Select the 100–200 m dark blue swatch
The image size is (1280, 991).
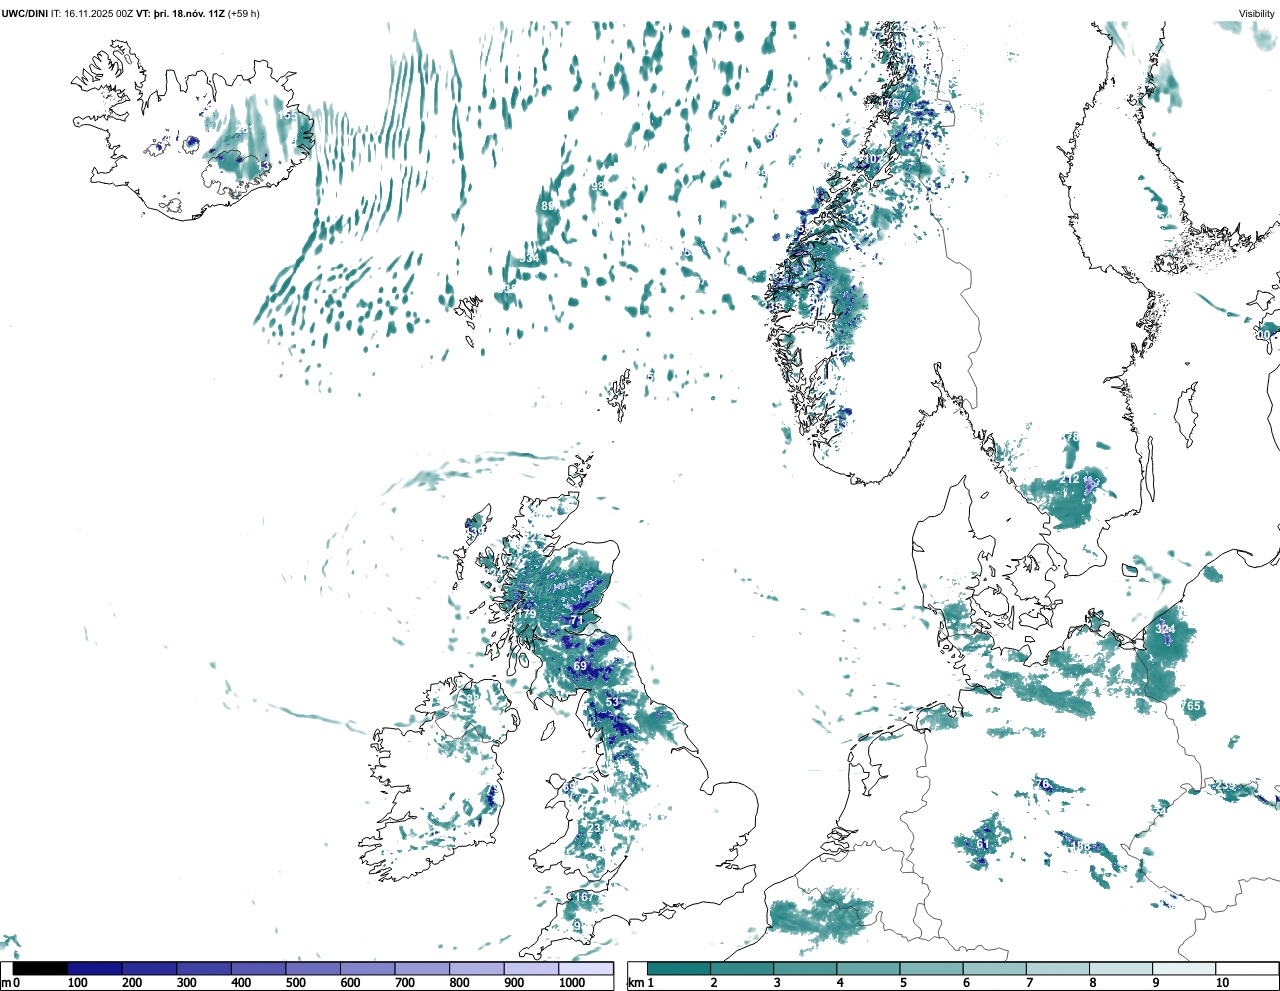pyautogui.click(x=95, y=968)
